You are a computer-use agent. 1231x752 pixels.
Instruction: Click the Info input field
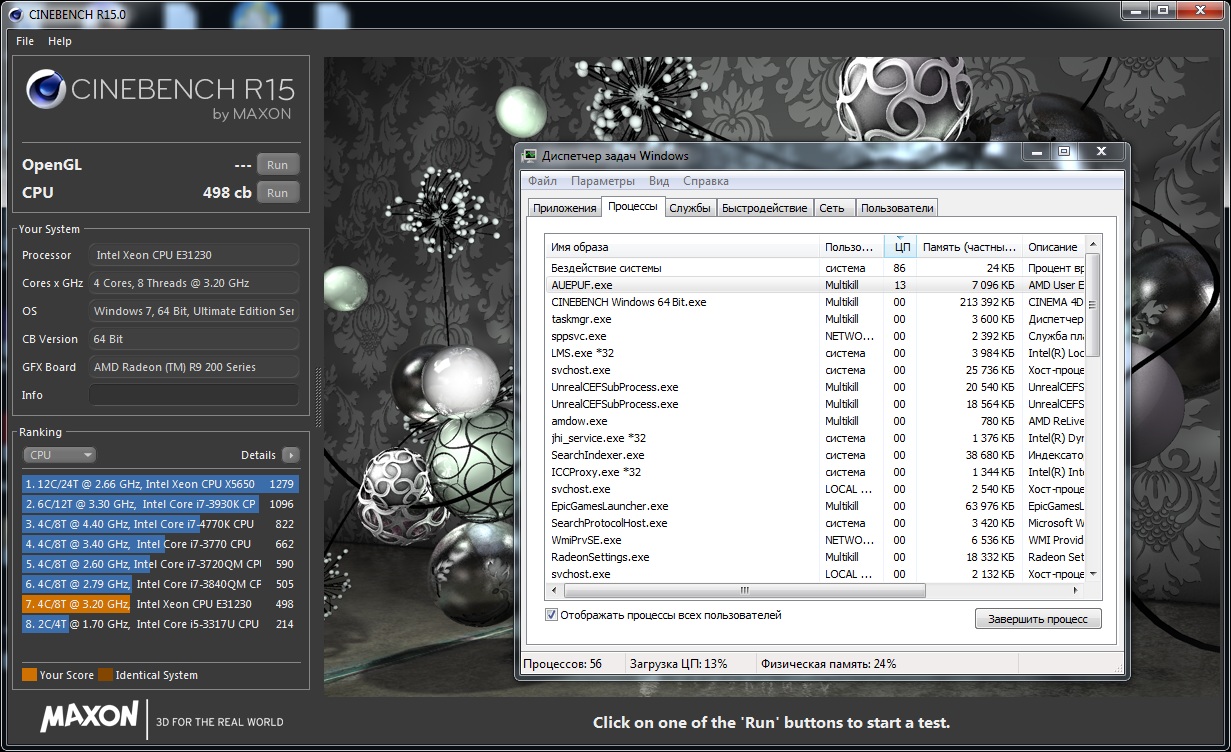click(194, 395)
